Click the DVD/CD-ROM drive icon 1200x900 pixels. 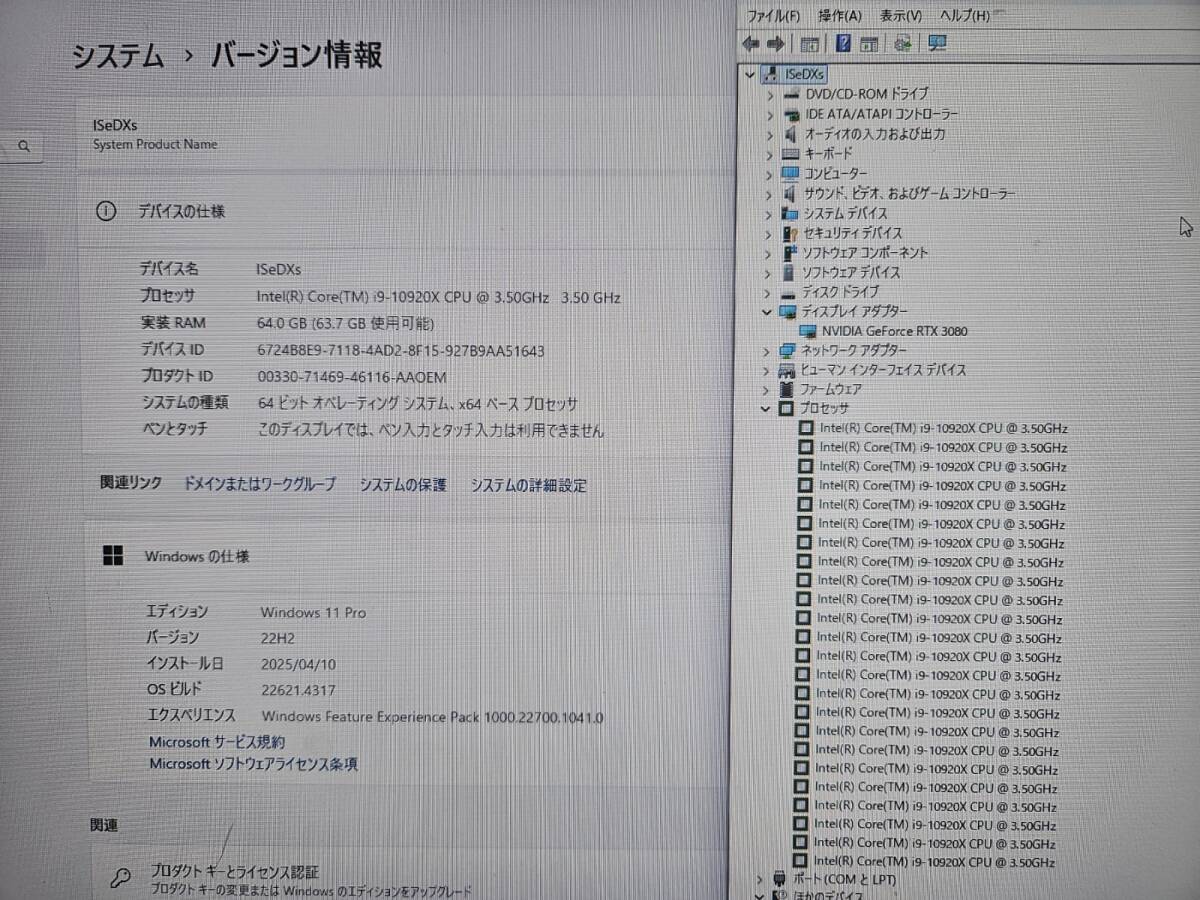click(x=790, y=94)
